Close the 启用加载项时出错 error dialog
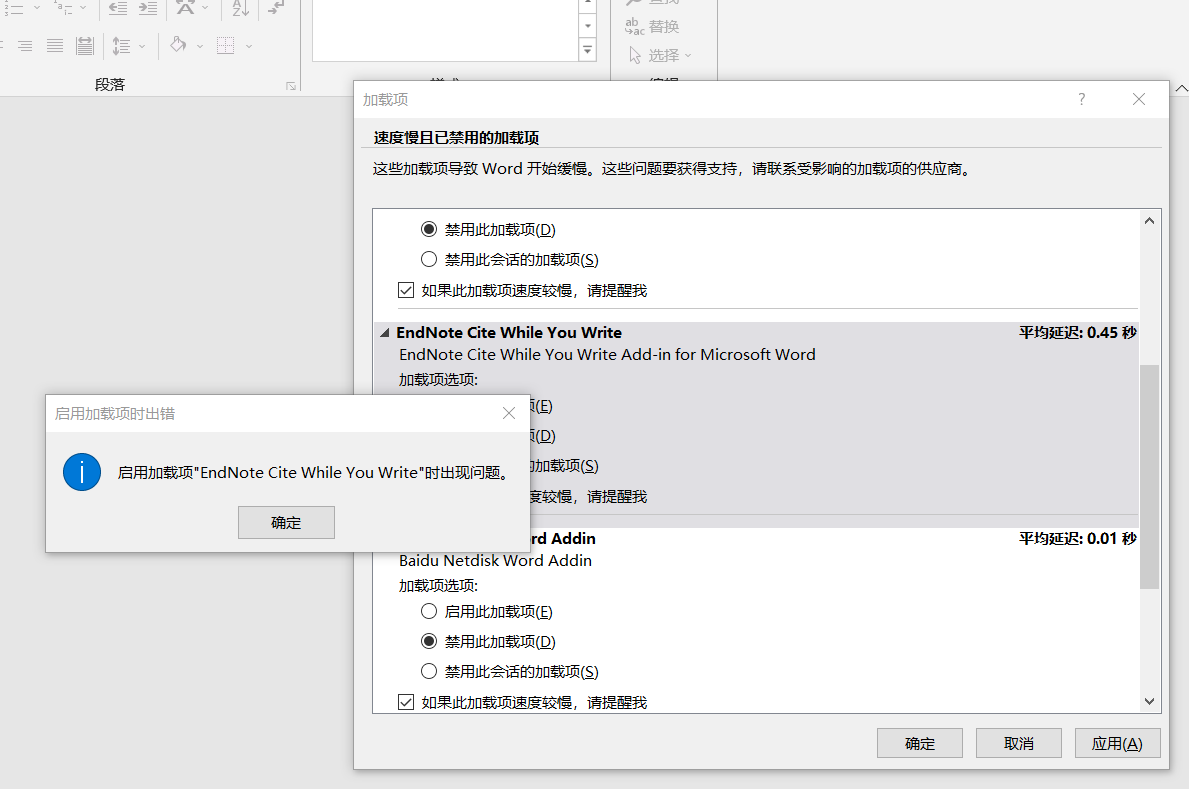This screenshot has height=789, width=1189. tap(509, 413)
